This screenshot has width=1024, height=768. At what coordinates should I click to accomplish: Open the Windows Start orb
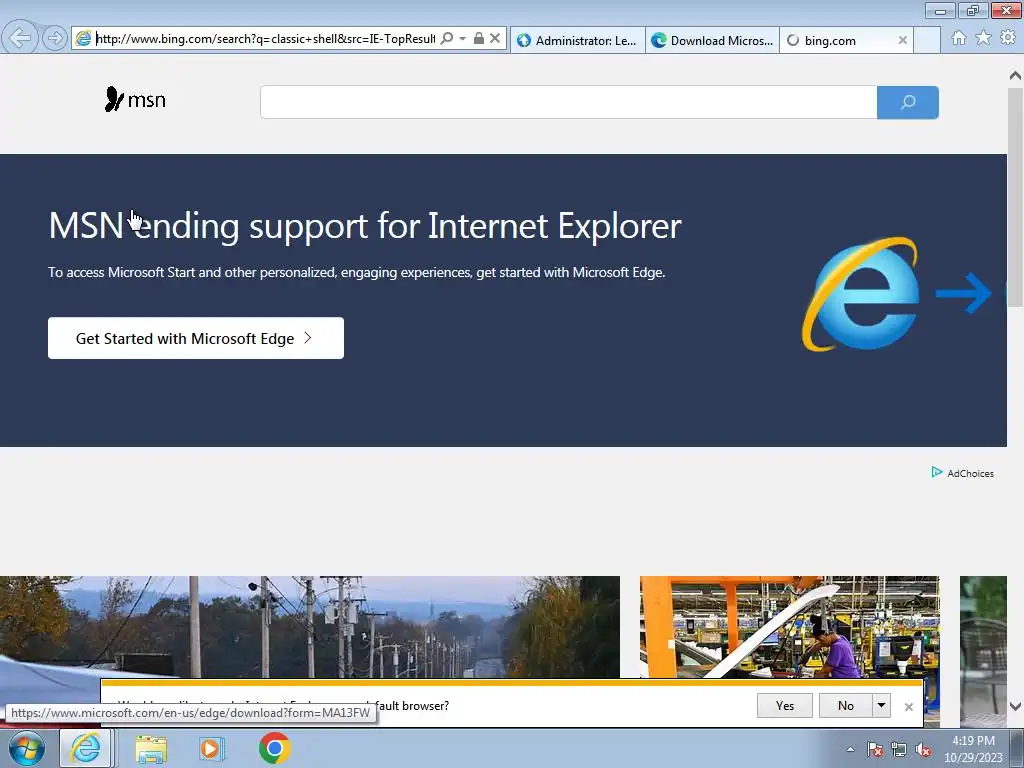coord(27,748)
